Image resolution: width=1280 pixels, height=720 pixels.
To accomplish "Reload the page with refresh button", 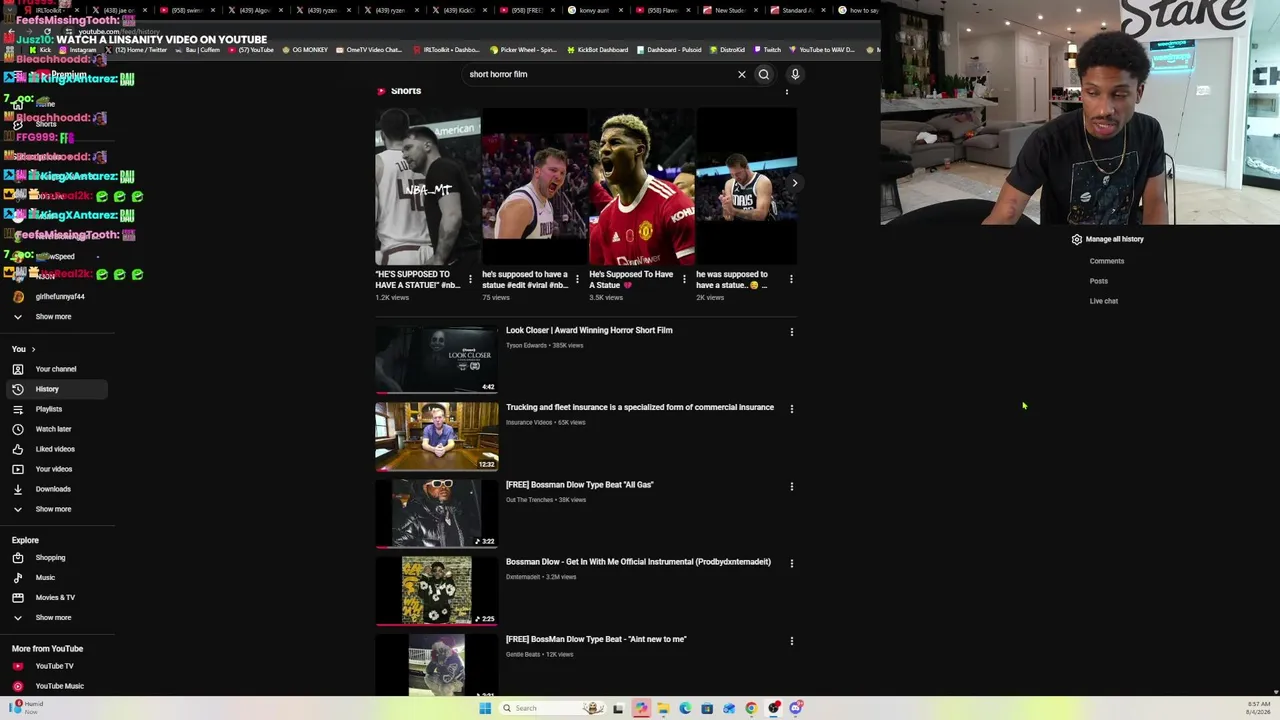I will [x=47, y=31].
